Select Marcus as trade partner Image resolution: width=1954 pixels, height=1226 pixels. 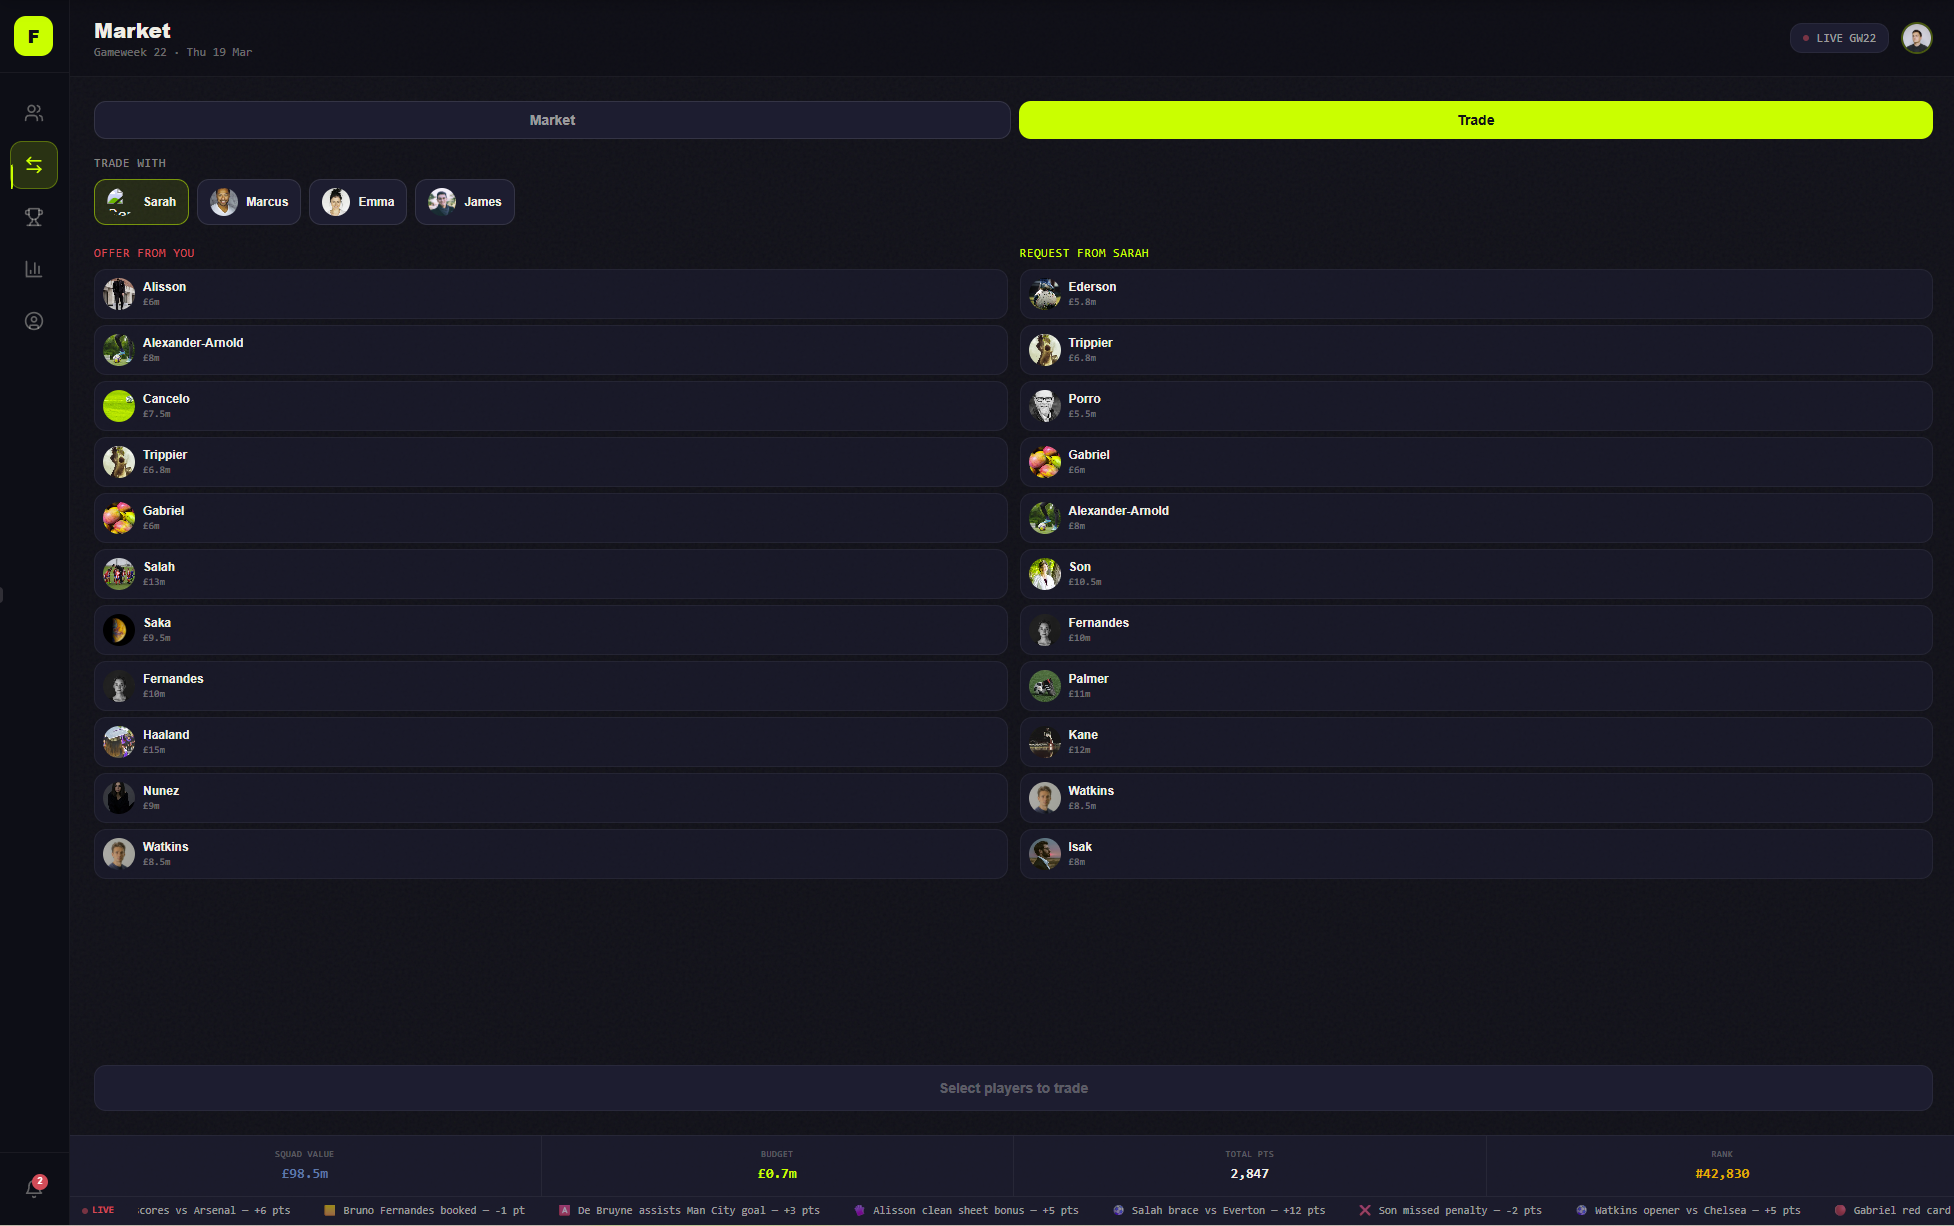pyautogui.click(x=249, y=202)
